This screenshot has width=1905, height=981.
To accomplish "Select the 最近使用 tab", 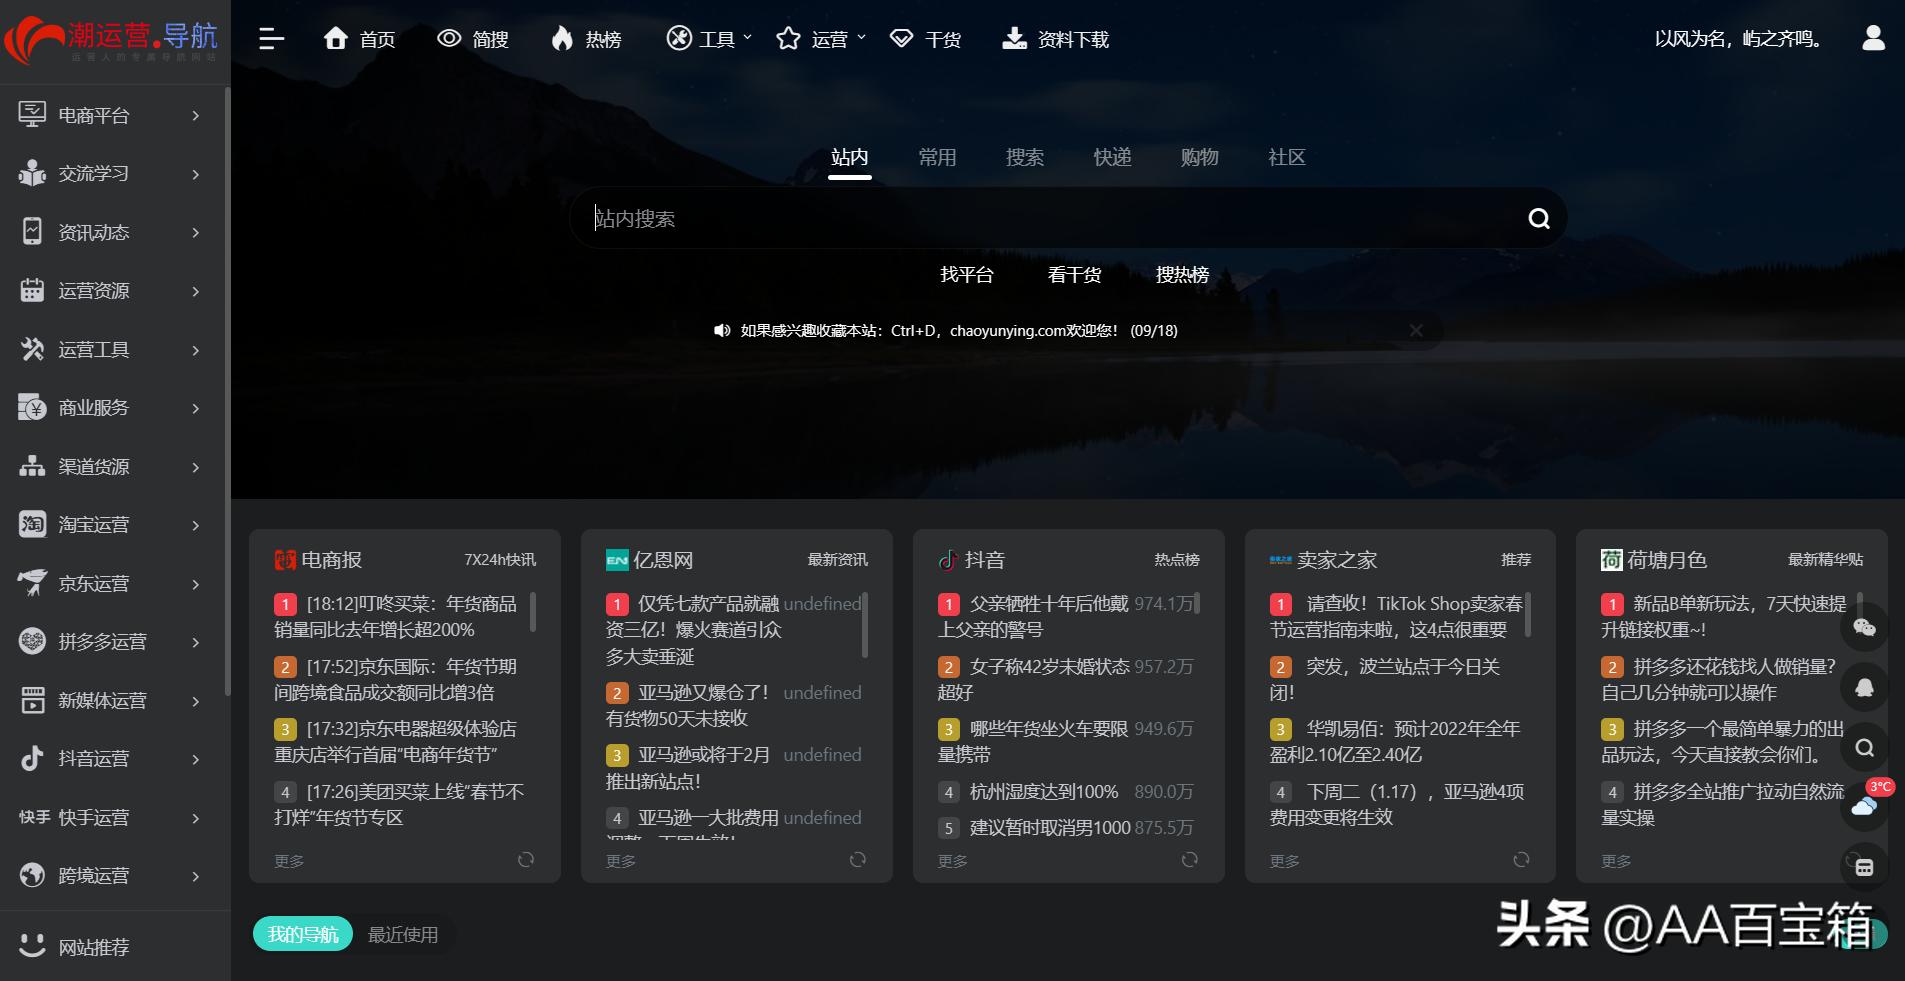I will pos(402,934).
